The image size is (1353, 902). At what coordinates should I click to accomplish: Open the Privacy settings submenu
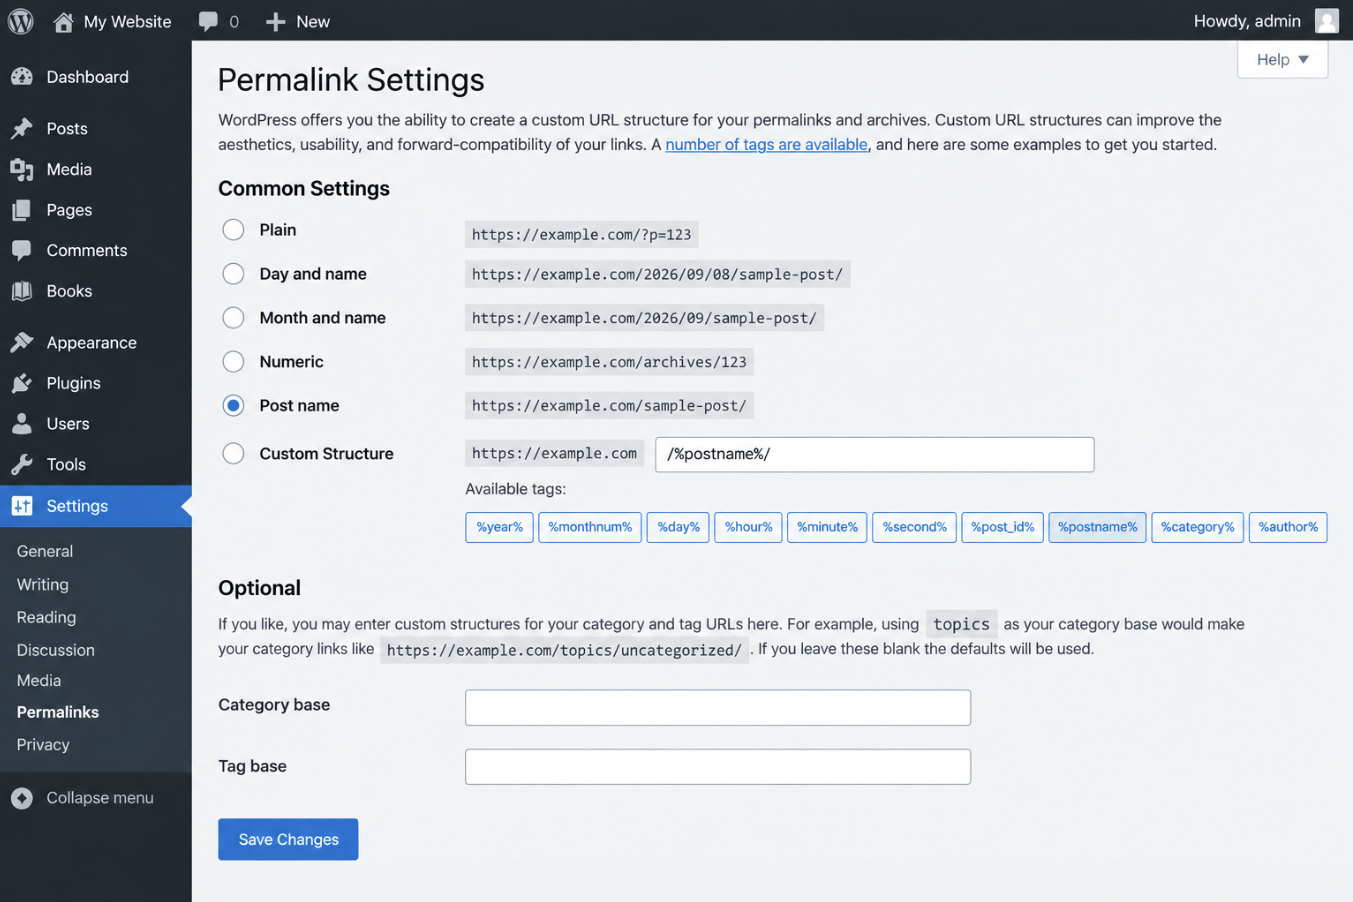(x=43, y=744)
